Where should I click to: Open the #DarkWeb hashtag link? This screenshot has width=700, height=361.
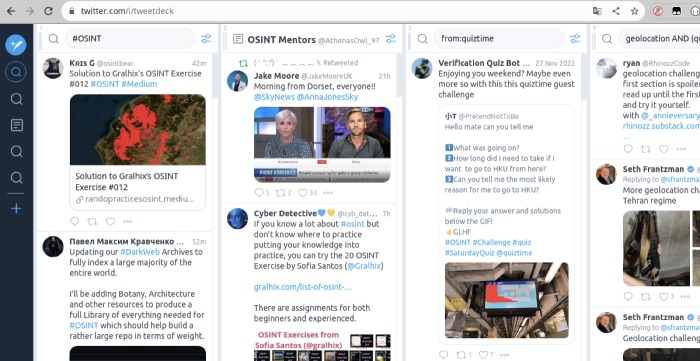[140, 252]
